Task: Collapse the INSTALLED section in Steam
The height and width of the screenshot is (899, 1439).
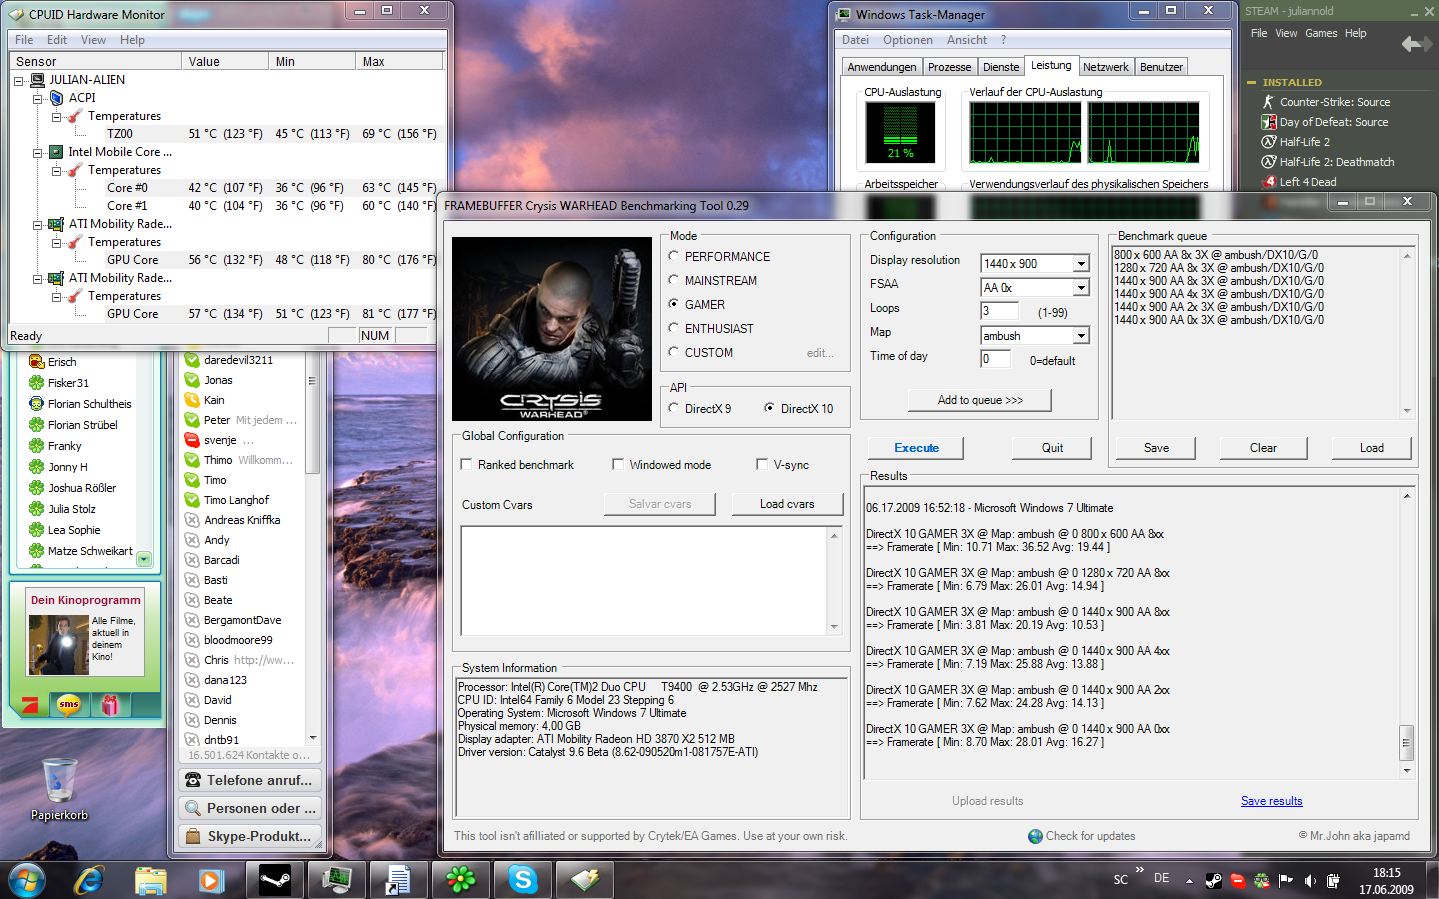Action: pyautogui.click(x=1252, y=83)
